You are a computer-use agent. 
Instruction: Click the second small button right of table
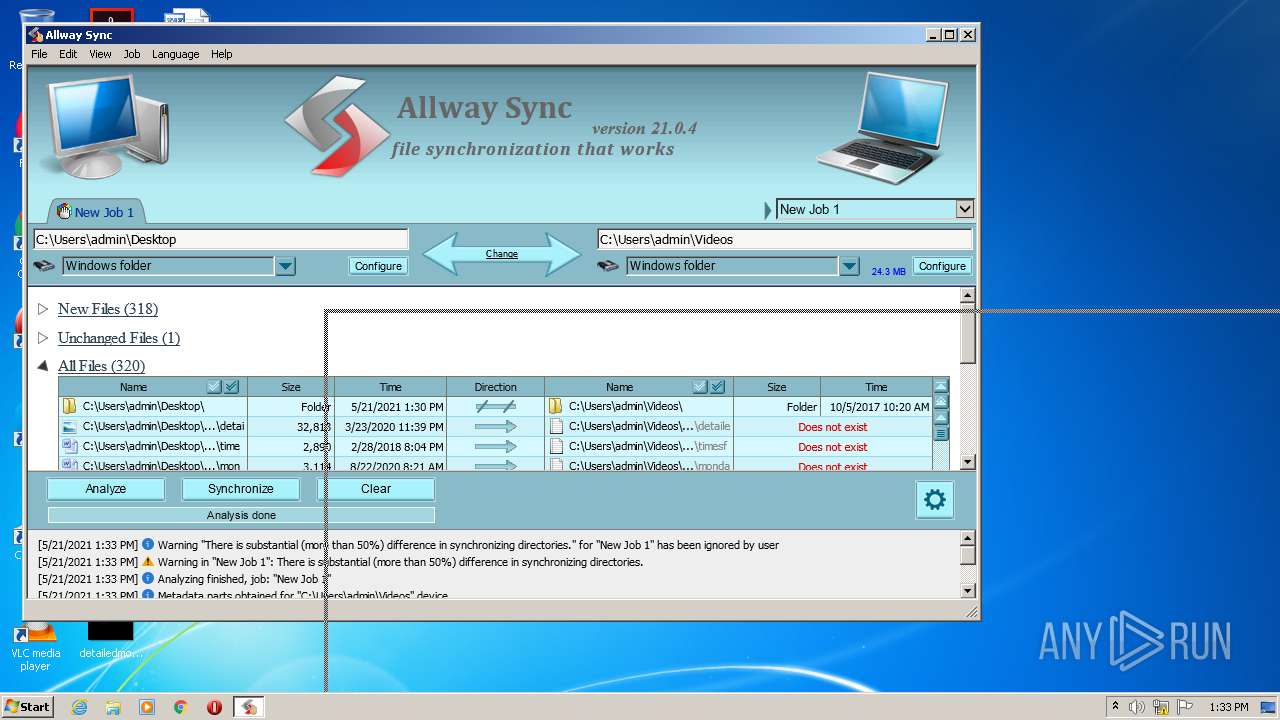940,402
